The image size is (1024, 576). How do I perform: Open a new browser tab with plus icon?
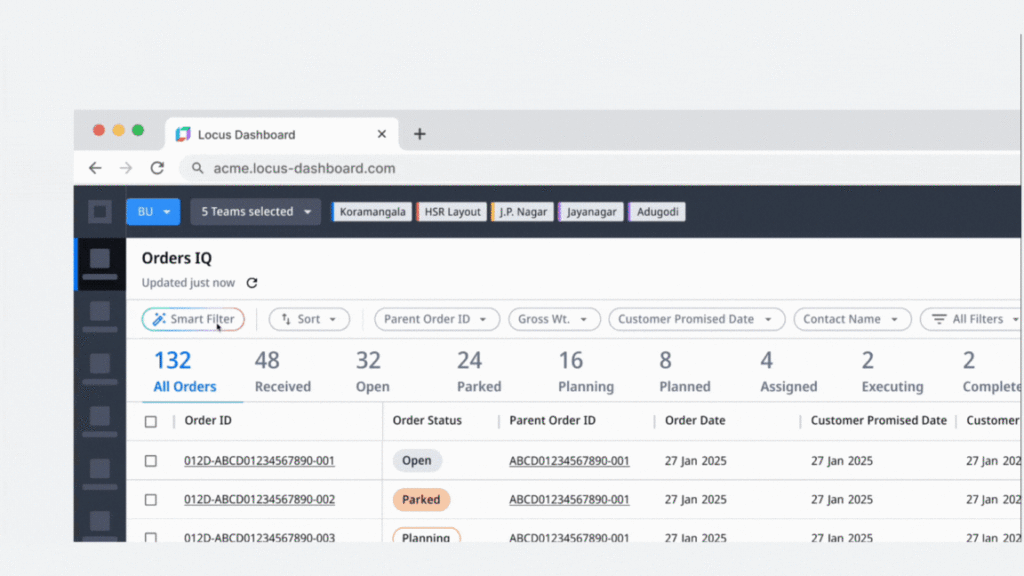420,134
